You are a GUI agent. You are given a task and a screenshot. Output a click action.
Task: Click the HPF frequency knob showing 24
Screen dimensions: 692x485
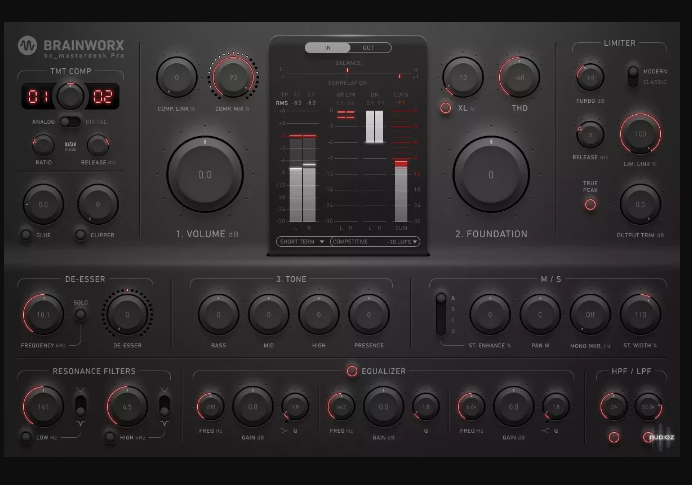(614, 406)
